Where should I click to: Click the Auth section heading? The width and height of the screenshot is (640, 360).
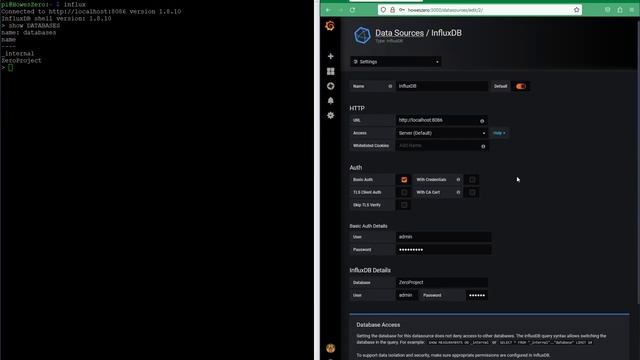pyautogui.click(x=356, y=167)
